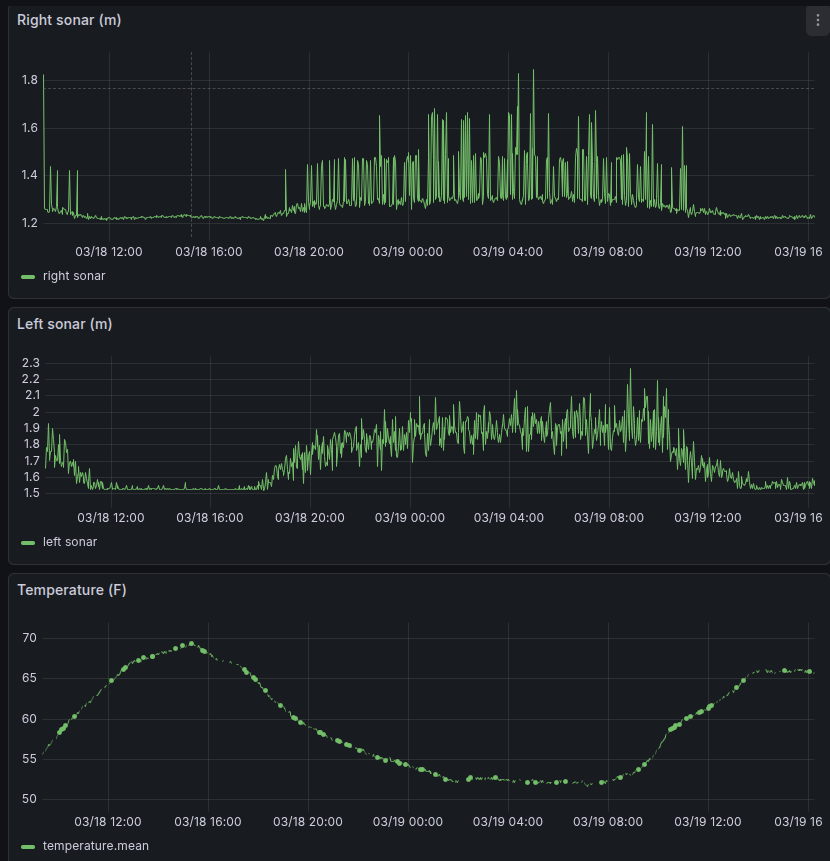
Task: Click the 70 tick on Temperature axis
Action: pos(29,638)
